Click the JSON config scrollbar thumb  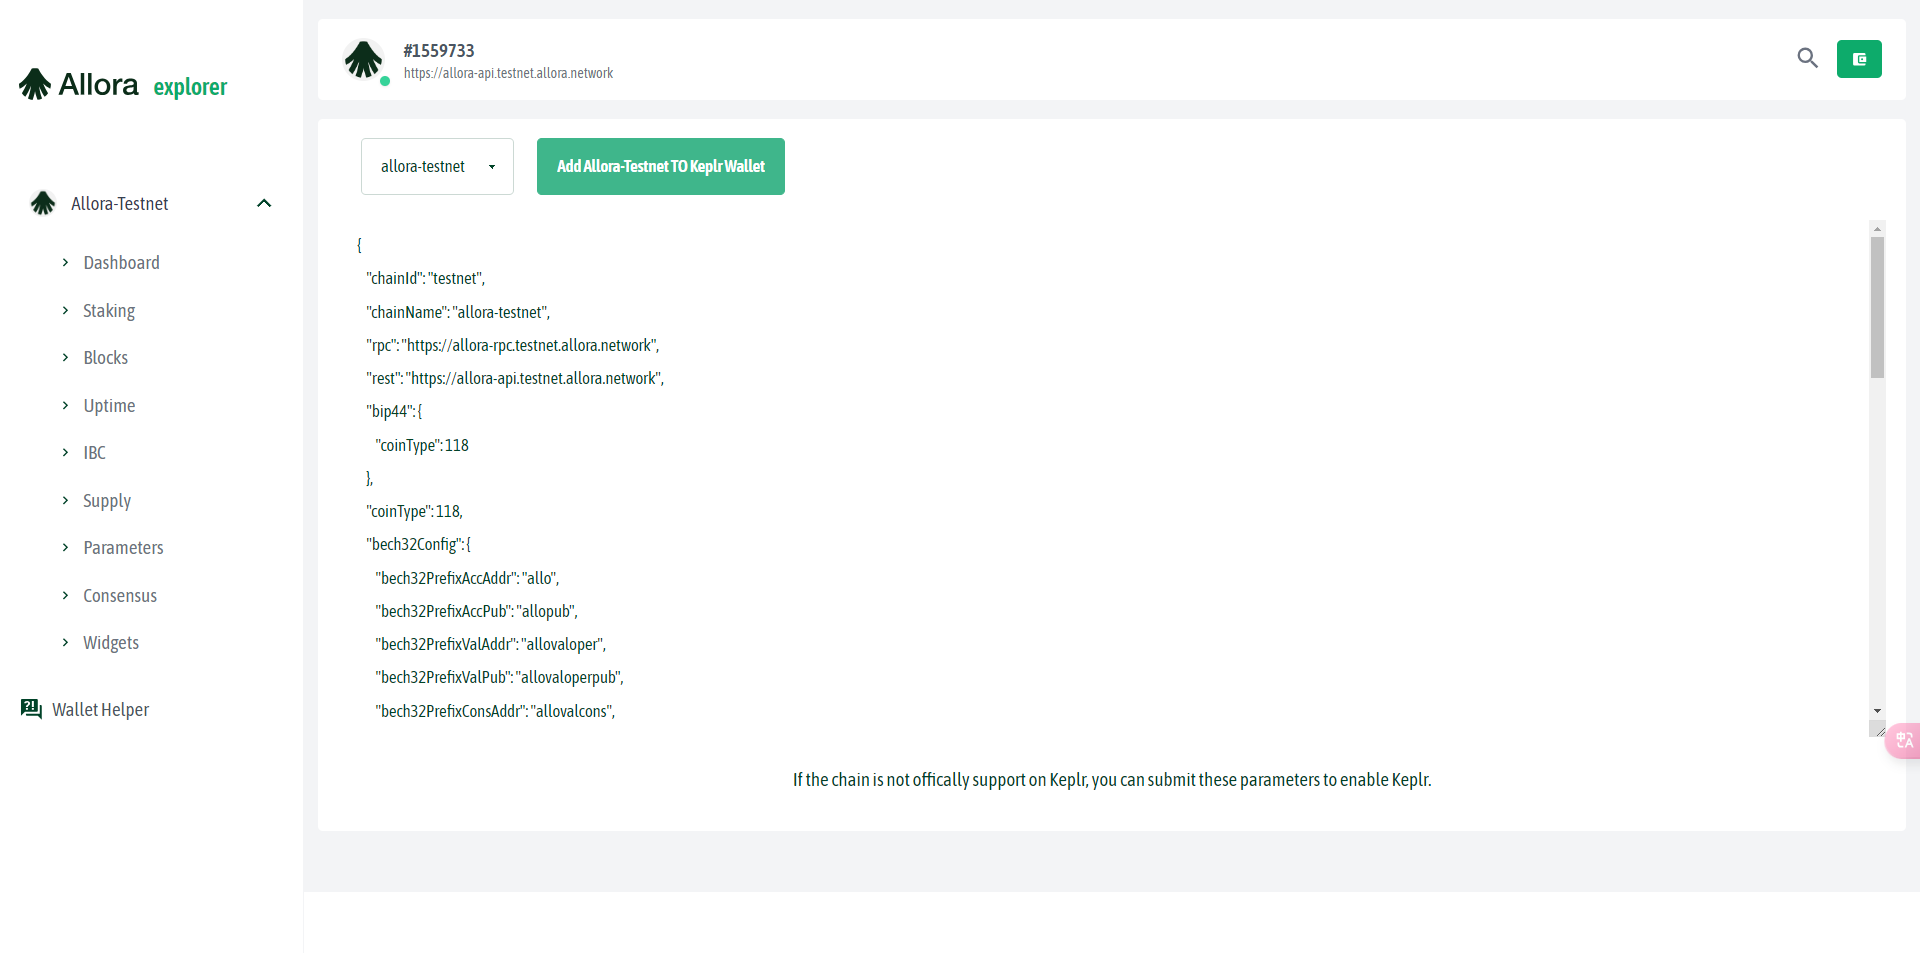1877,307
